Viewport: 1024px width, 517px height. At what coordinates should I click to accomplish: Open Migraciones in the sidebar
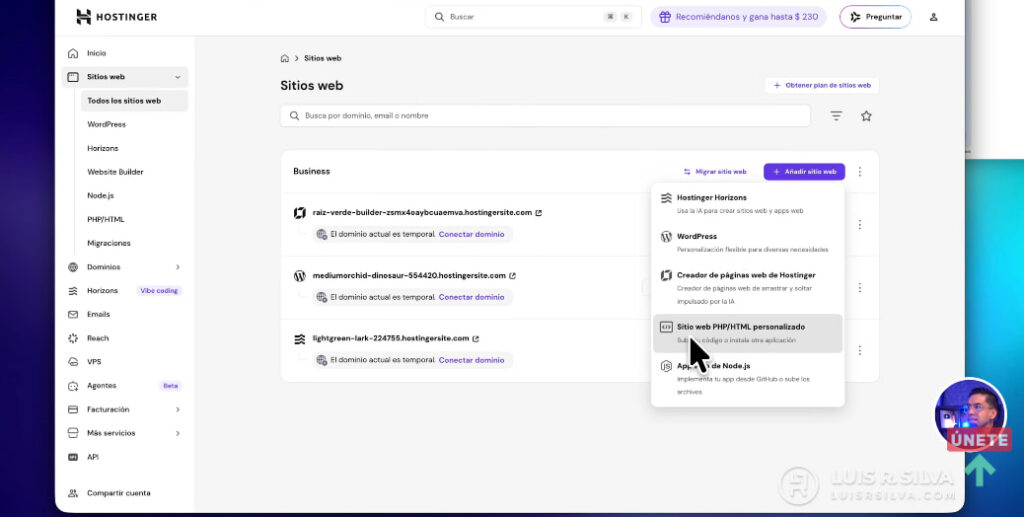(109, 243)
